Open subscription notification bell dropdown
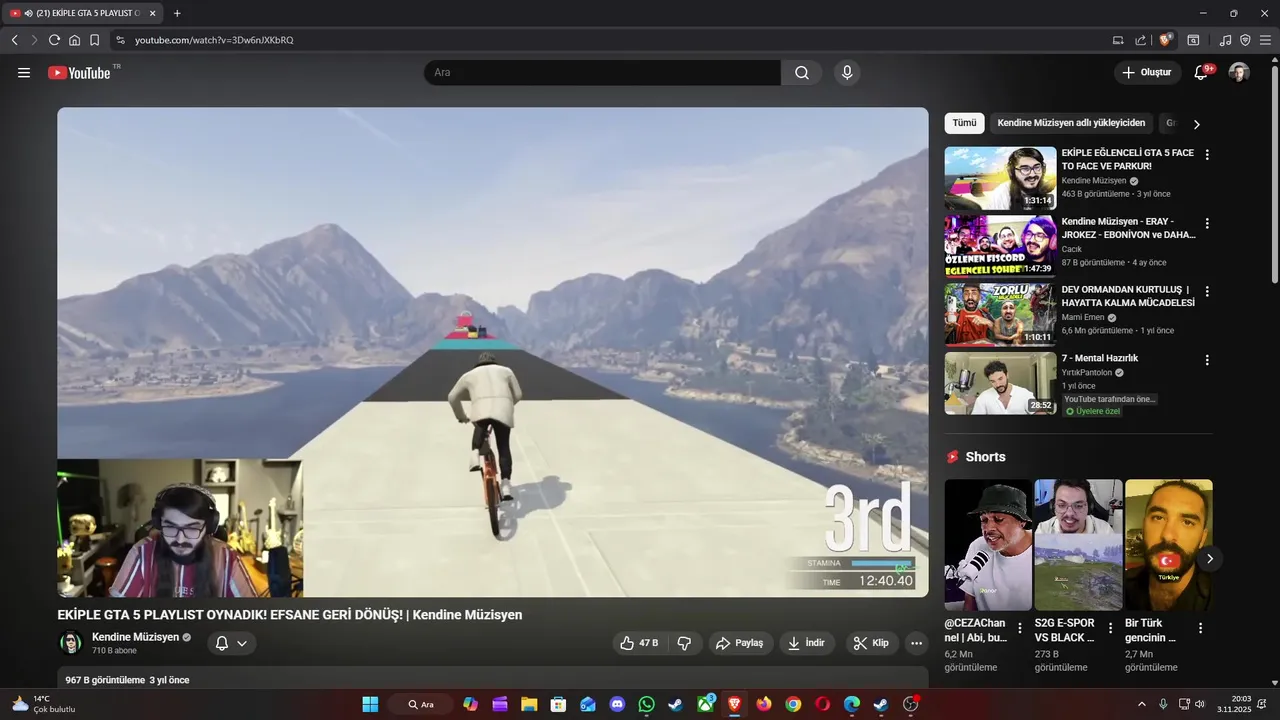Screen dimensions: 1280x720 click(232, 643)
